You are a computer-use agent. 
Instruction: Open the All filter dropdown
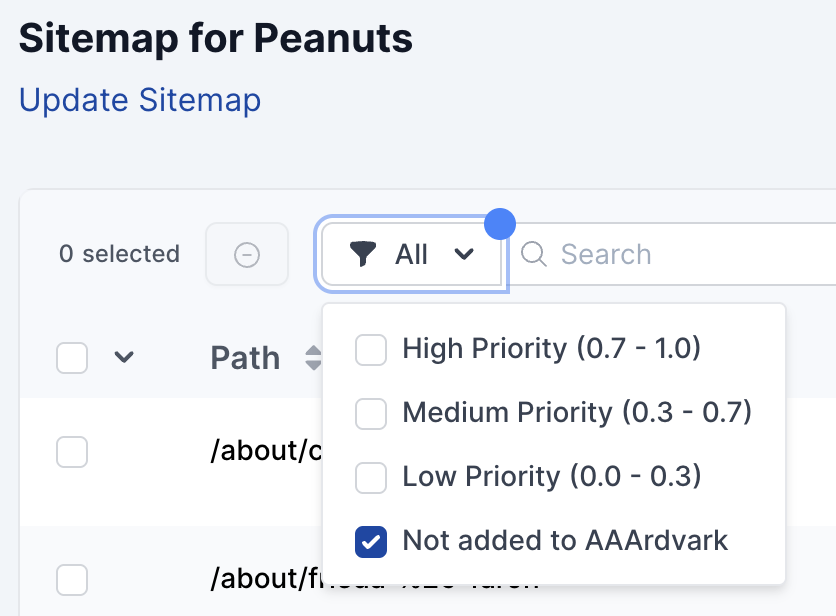click(x=411, y=255)
